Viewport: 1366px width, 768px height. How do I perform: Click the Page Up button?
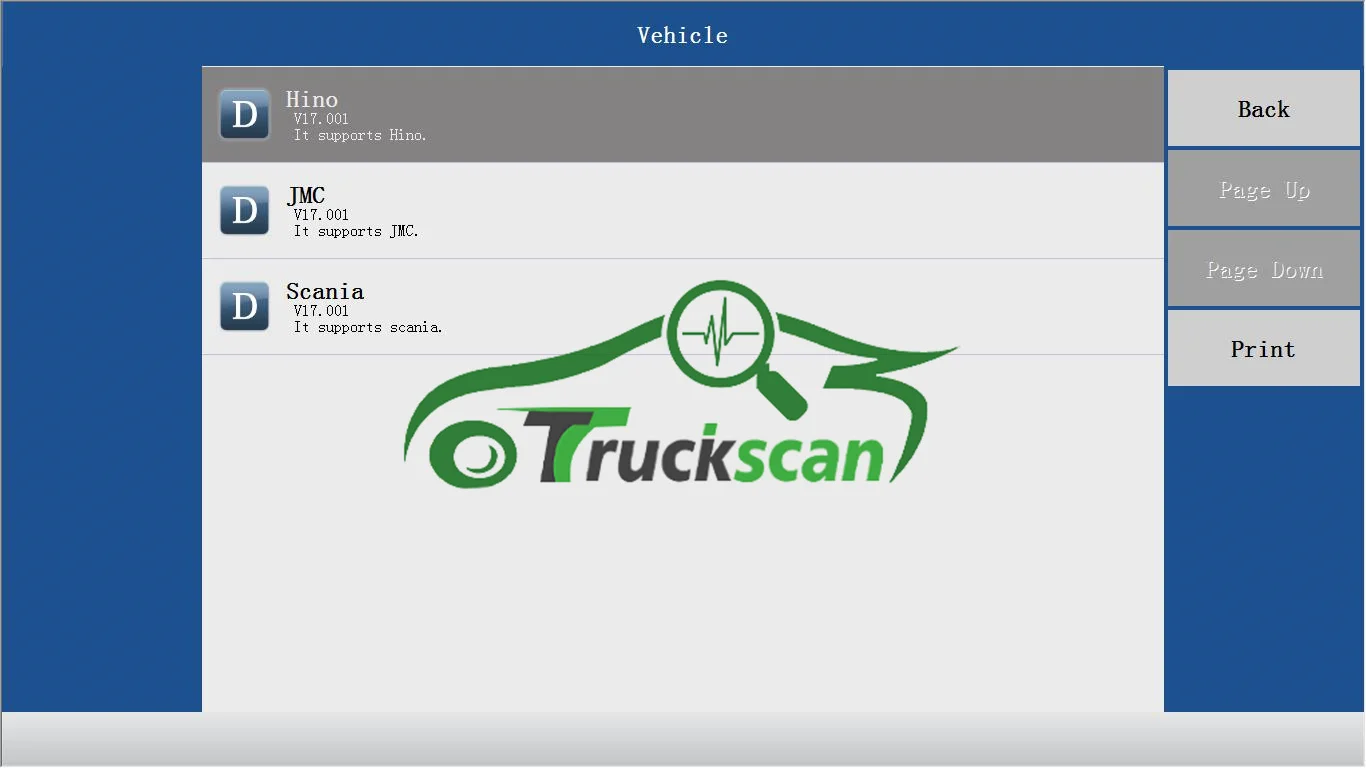(1264, 189)
